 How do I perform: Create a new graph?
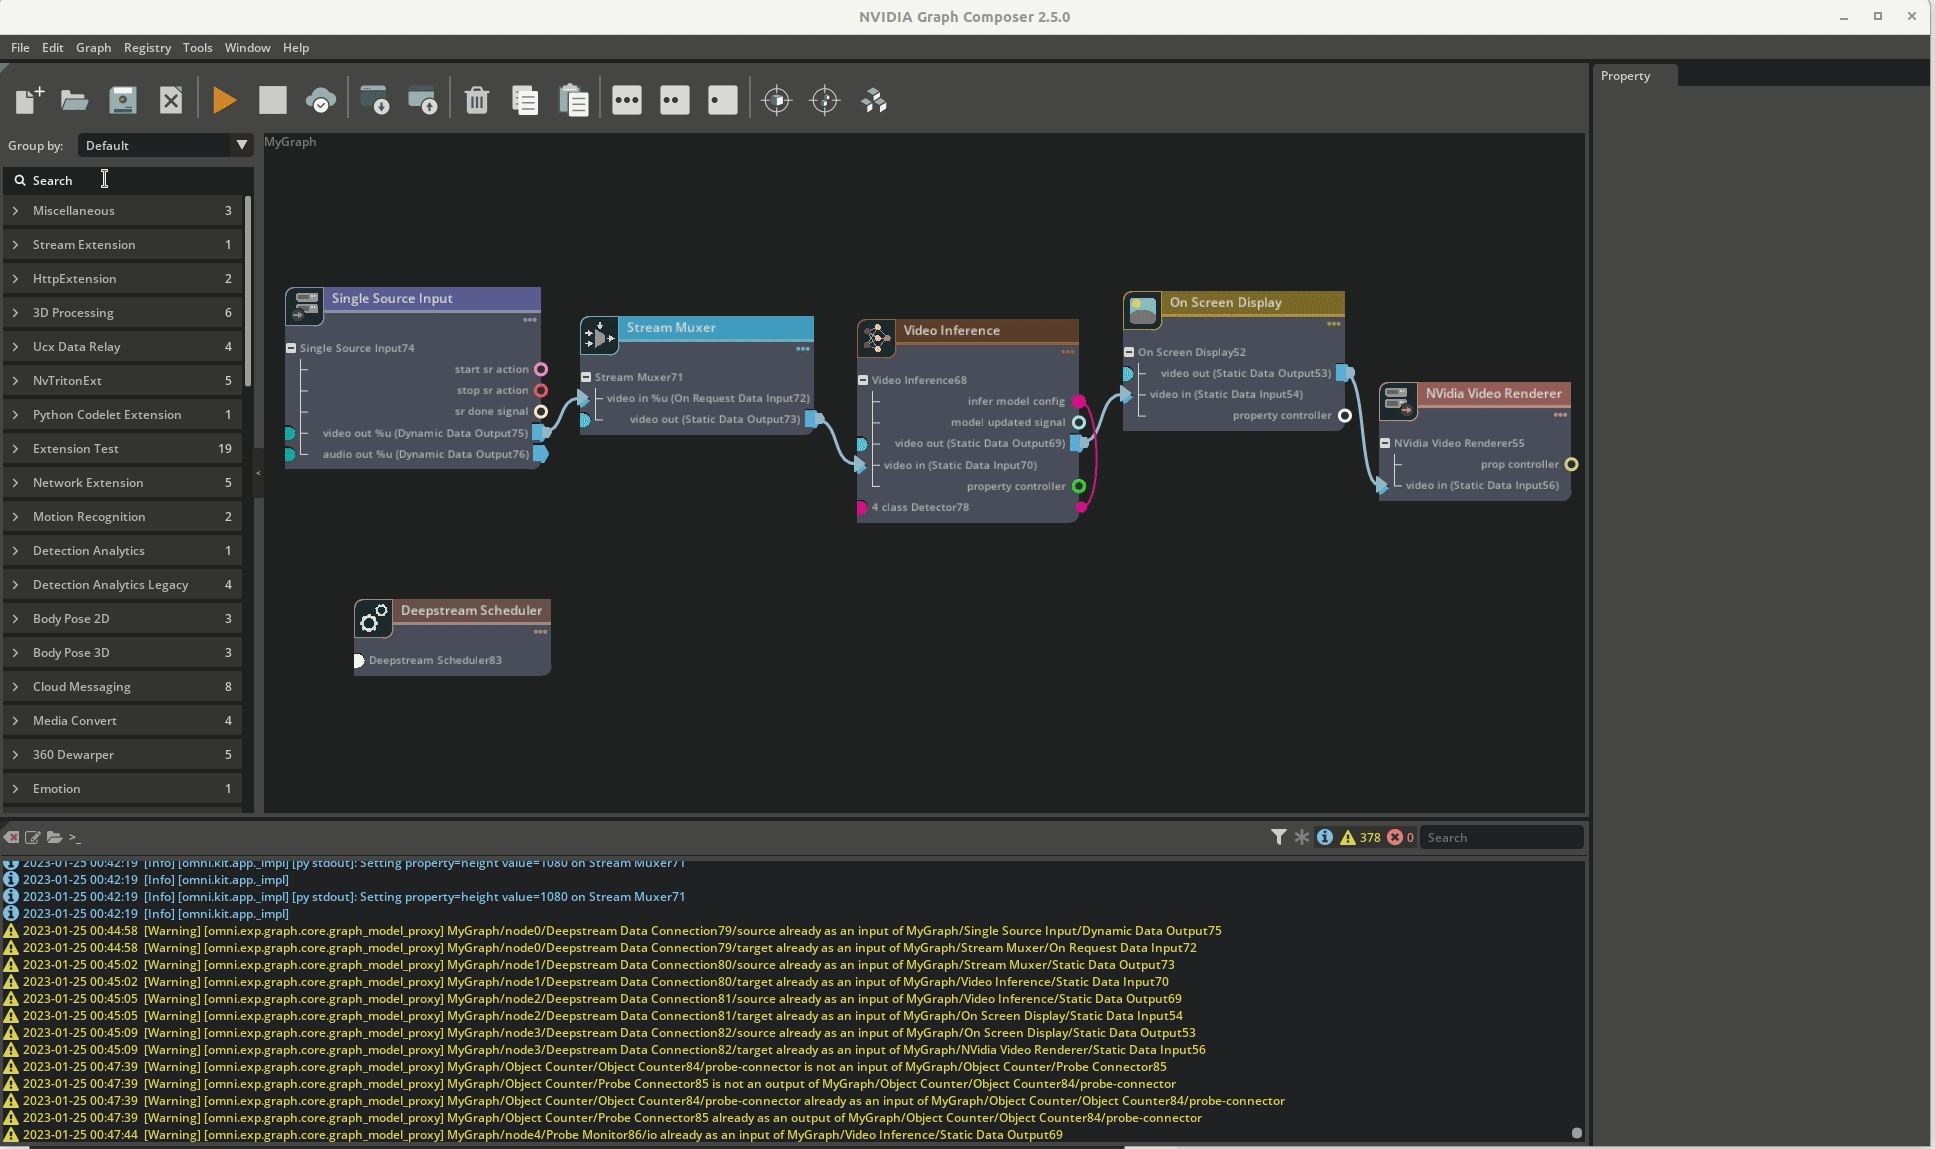(27, 100)
